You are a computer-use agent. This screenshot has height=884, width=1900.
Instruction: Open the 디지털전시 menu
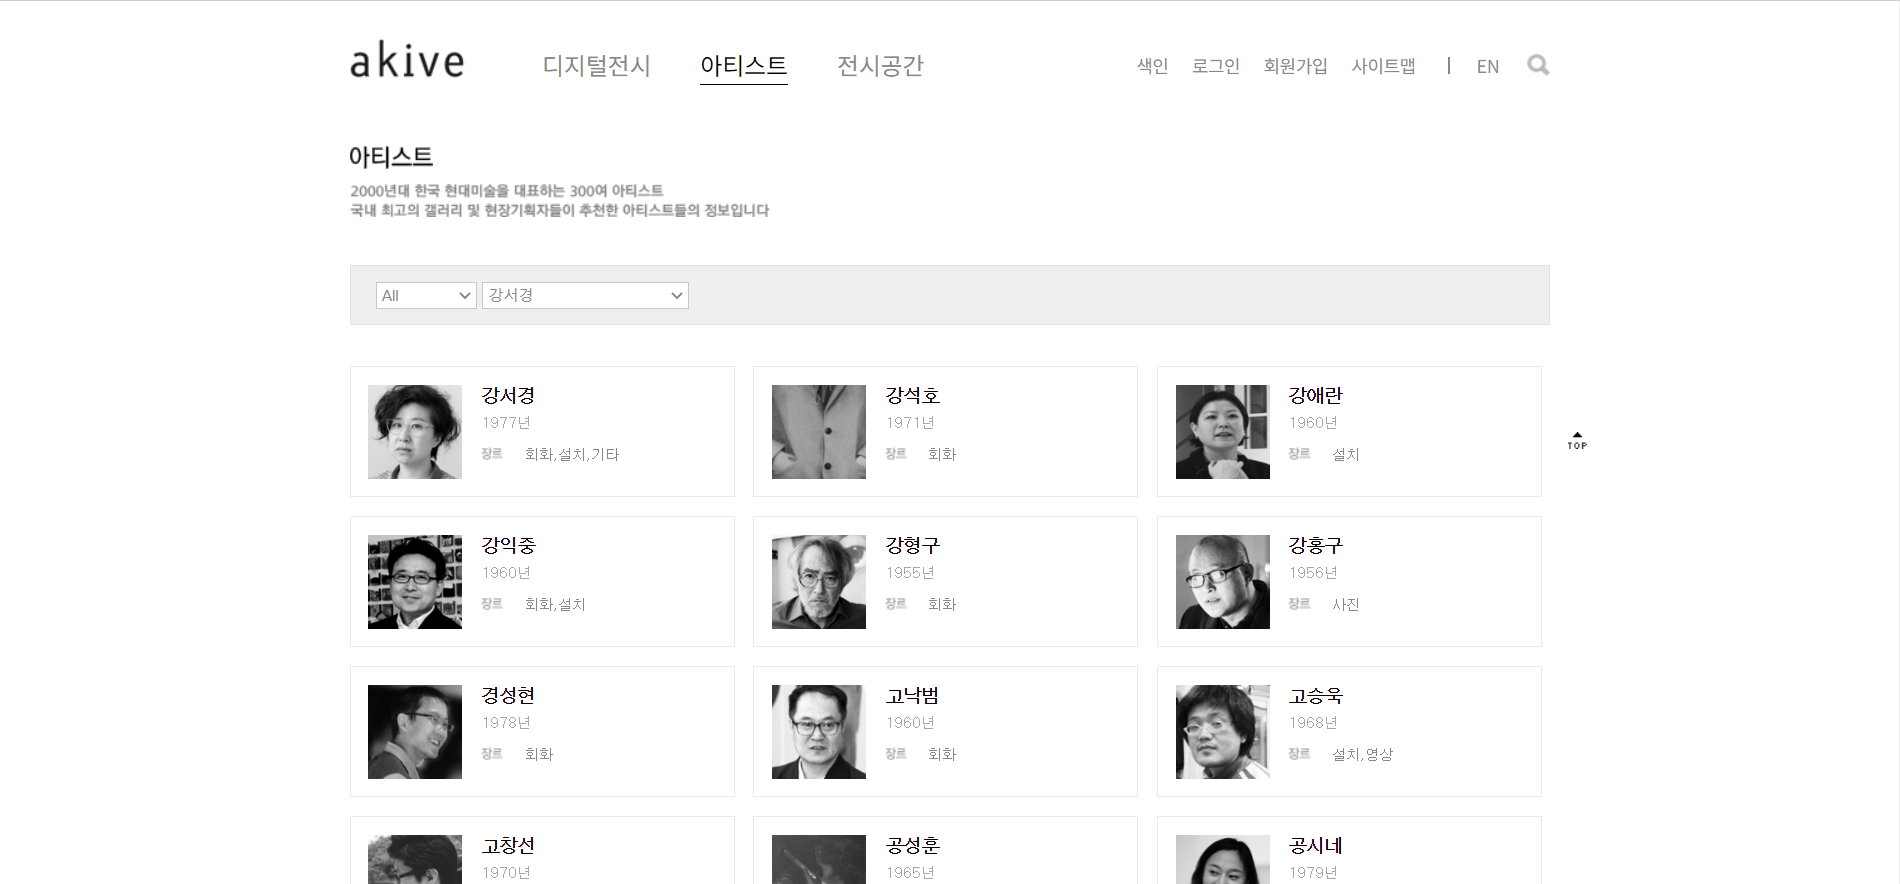click(x=596, y=66)
